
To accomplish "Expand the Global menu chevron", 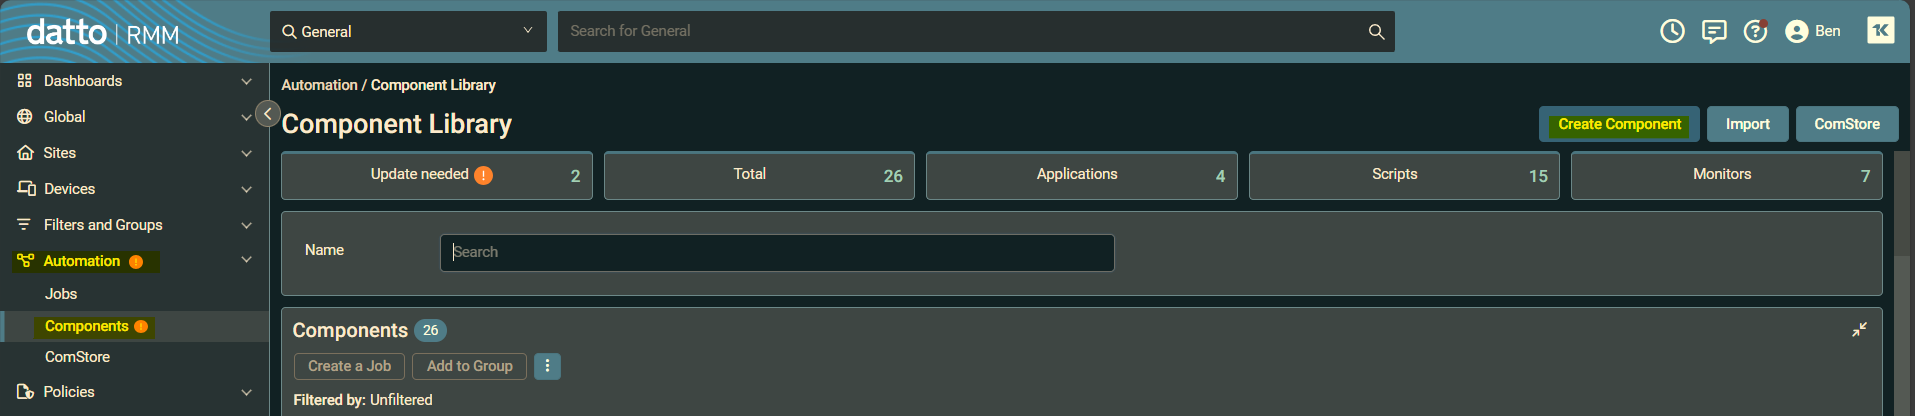I will click(246, 117).
